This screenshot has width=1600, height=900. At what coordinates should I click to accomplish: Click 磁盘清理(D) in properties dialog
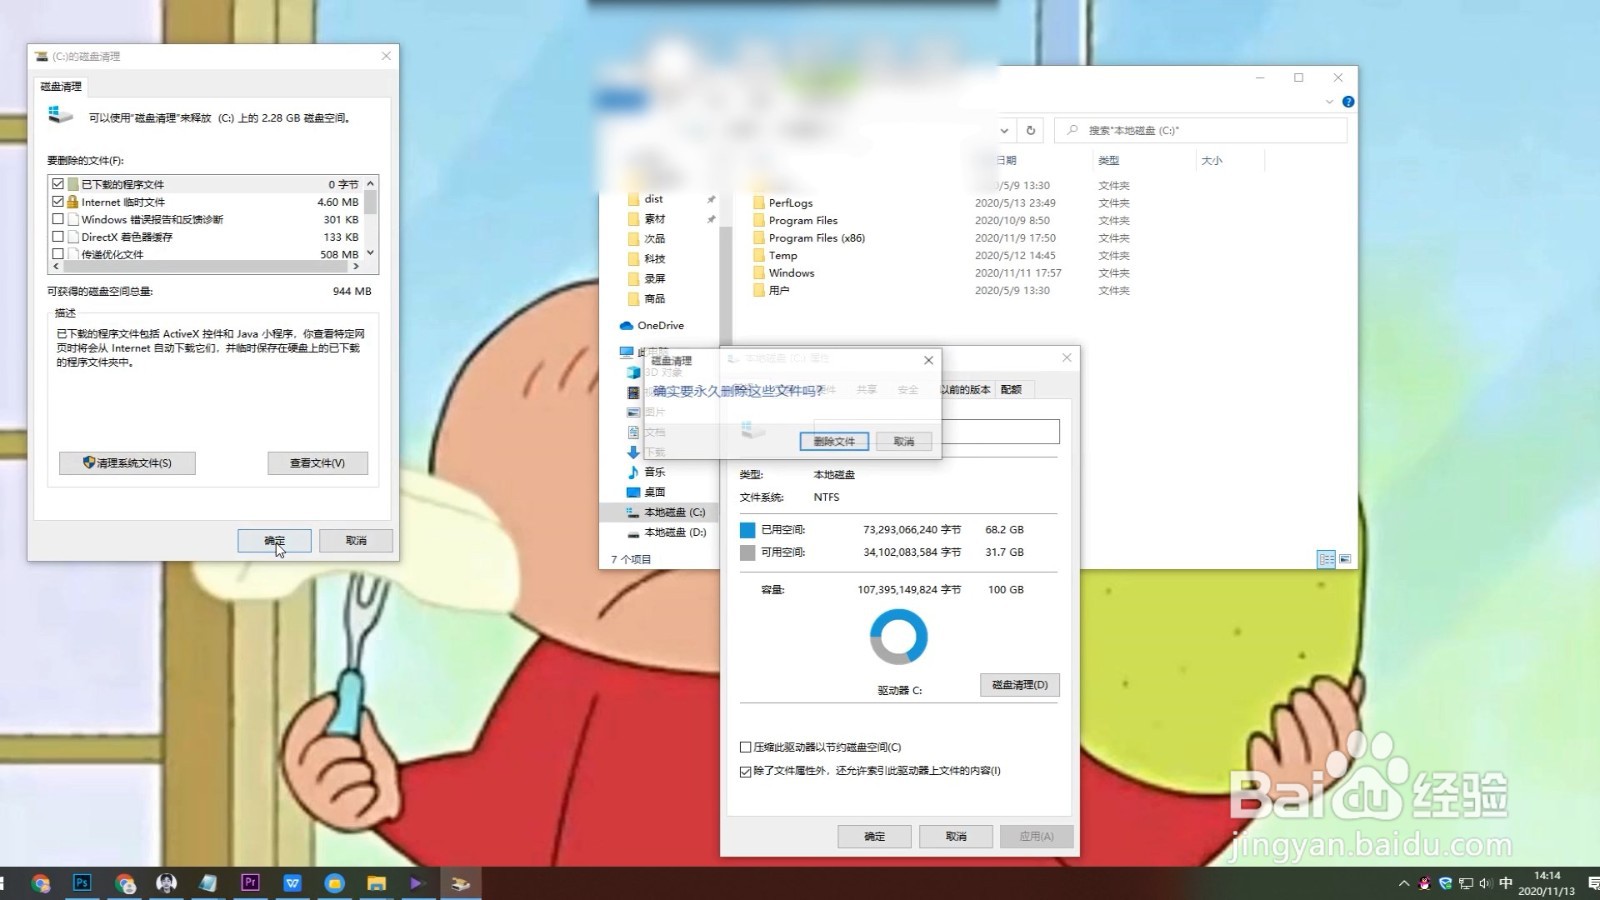click(1020, 685)
